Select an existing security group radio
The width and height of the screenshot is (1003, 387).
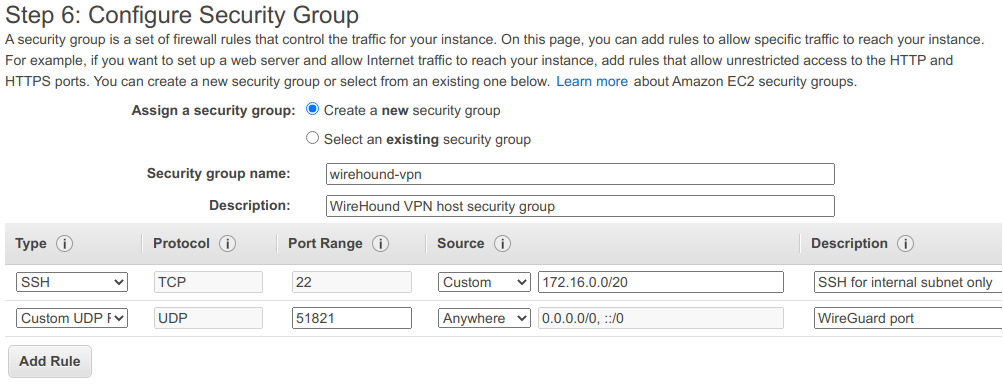pos(312,138)
